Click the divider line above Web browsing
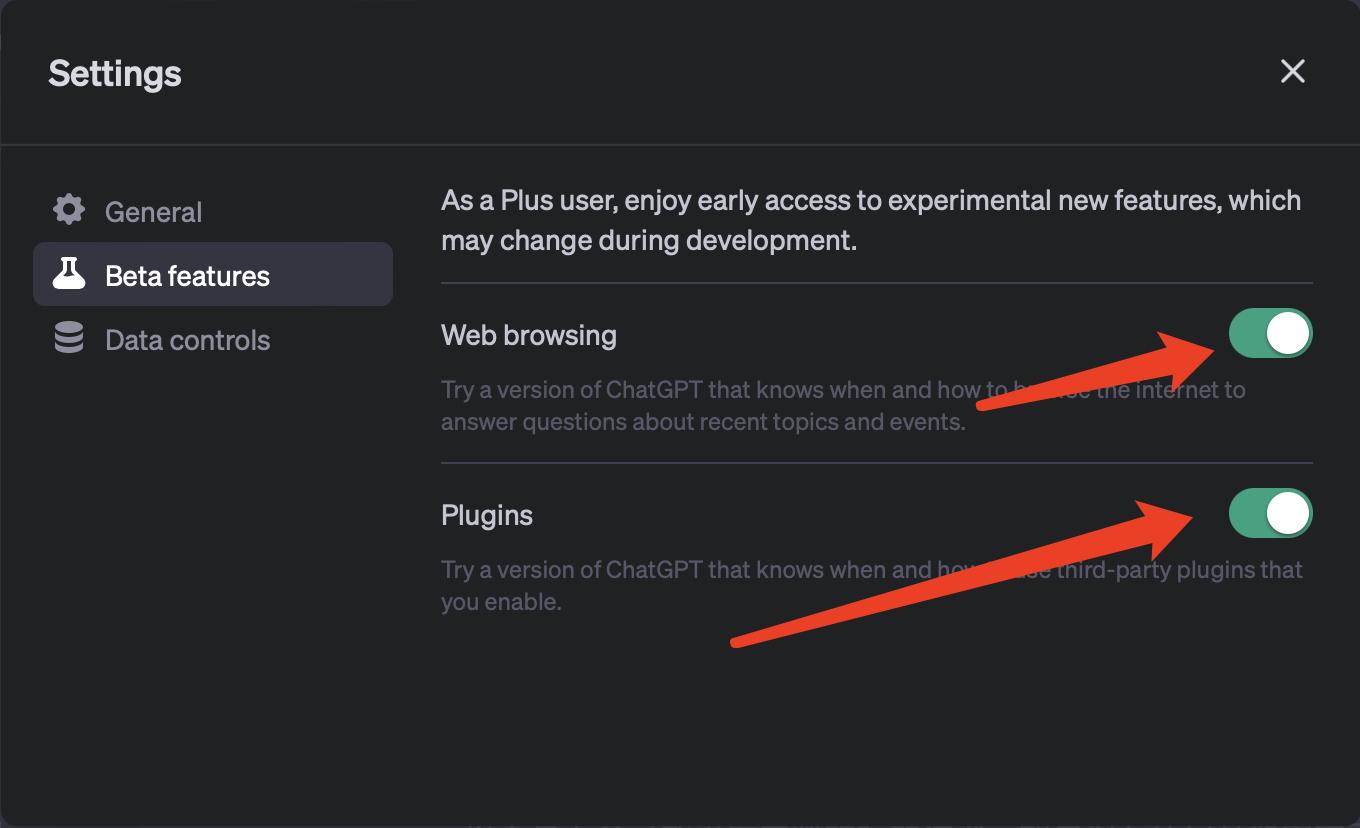Image resolution: width=1360 pixels, height=828 pixels. tap(876, 283)
